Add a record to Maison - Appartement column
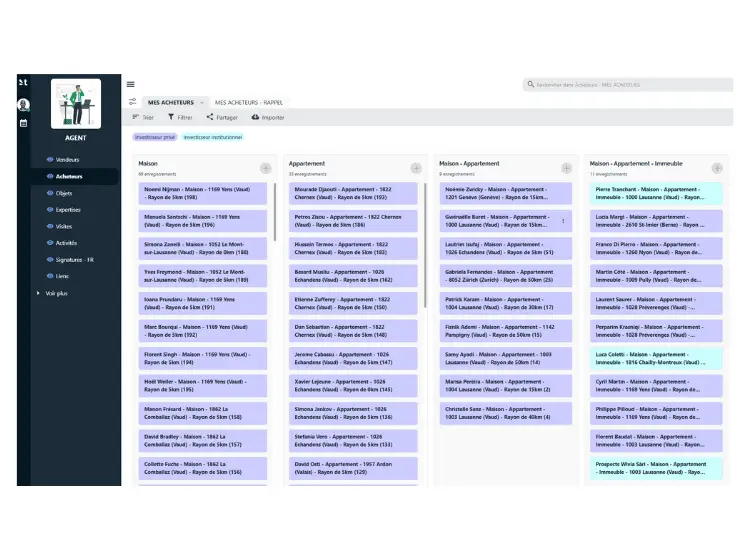The height and width of the screenshot is (560, 750). [x=566, y=168]
